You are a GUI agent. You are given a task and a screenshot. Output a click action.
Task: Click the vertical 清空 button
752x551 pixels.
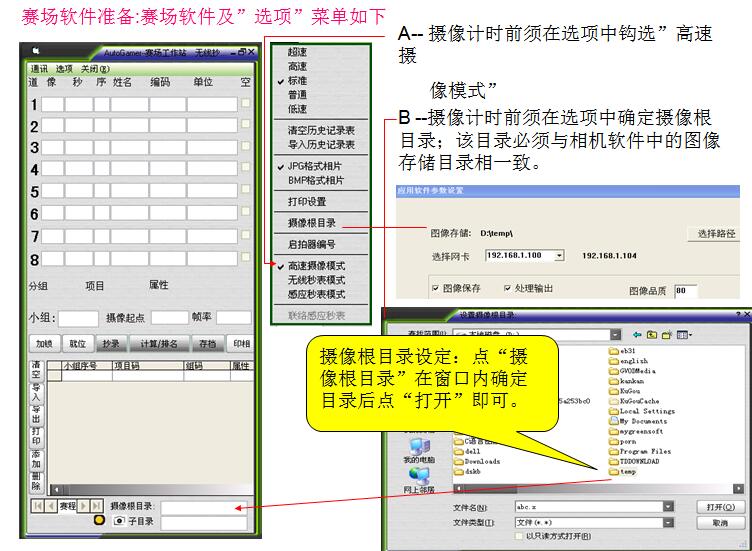click(36, 370)
